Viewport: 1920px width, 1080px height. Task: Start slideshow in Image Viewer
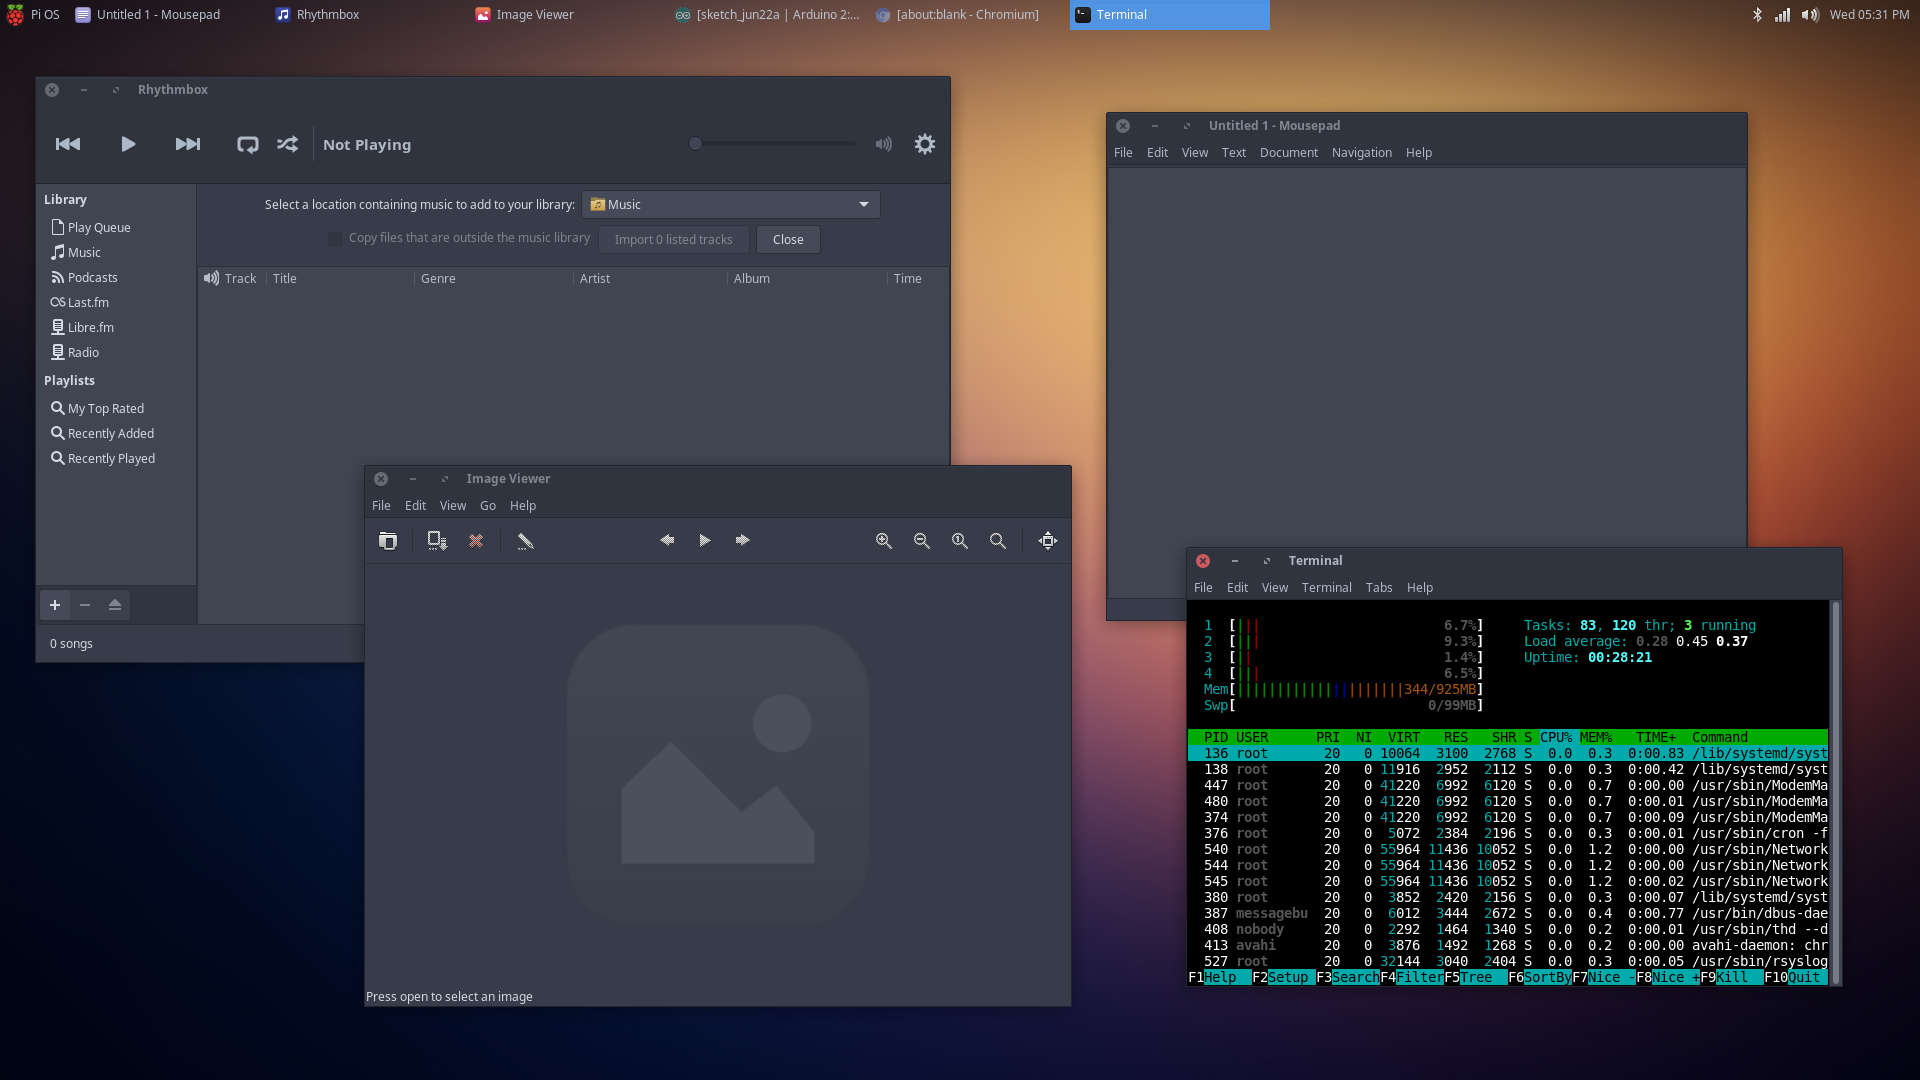click(705, 540)
